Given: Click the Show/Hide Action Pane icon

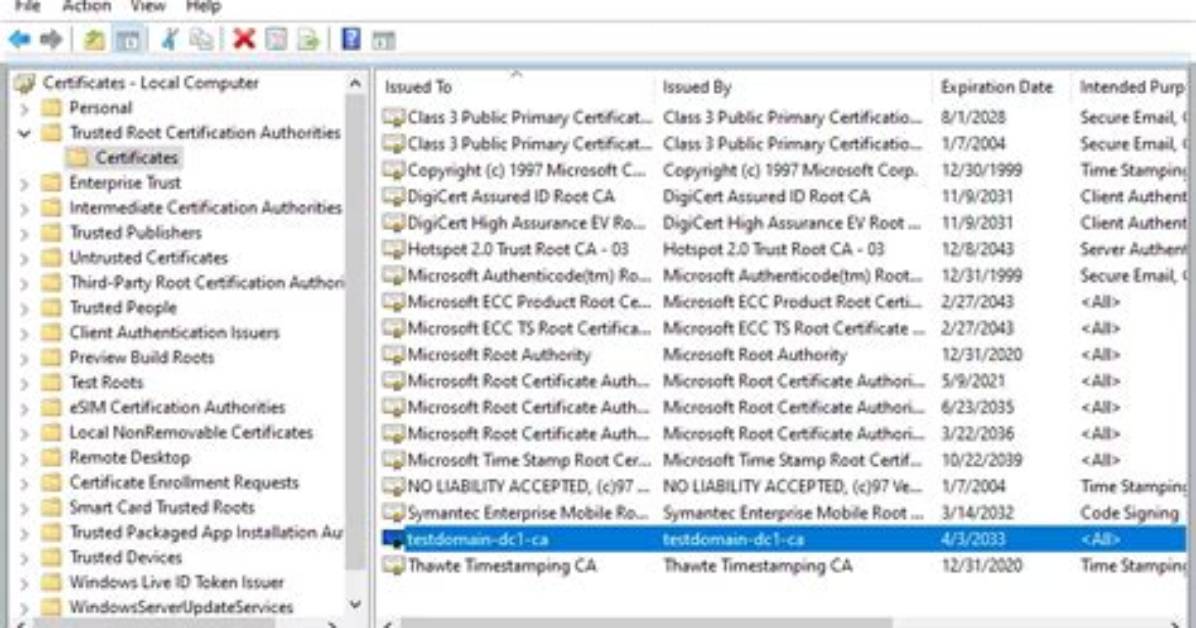Looking at the screenshot, I should [x=384, y=40].
